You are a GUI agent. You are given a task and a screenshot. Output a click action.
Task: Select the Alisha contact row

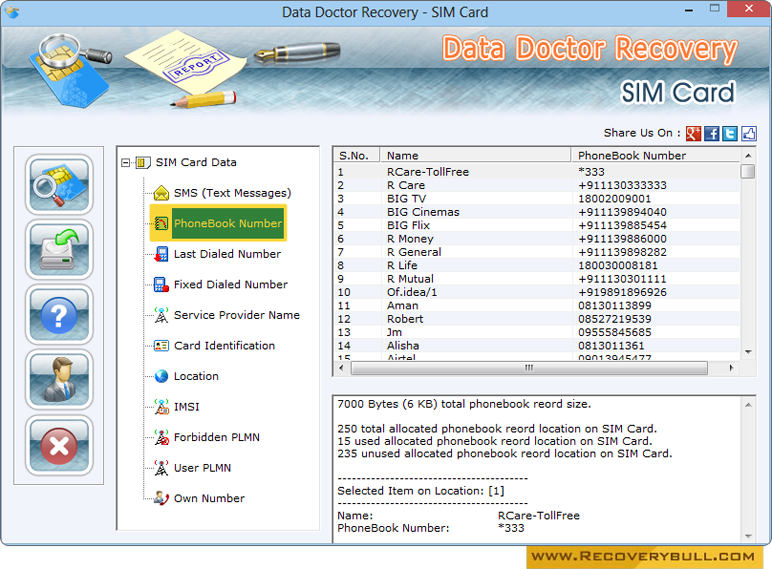point(537,346)
